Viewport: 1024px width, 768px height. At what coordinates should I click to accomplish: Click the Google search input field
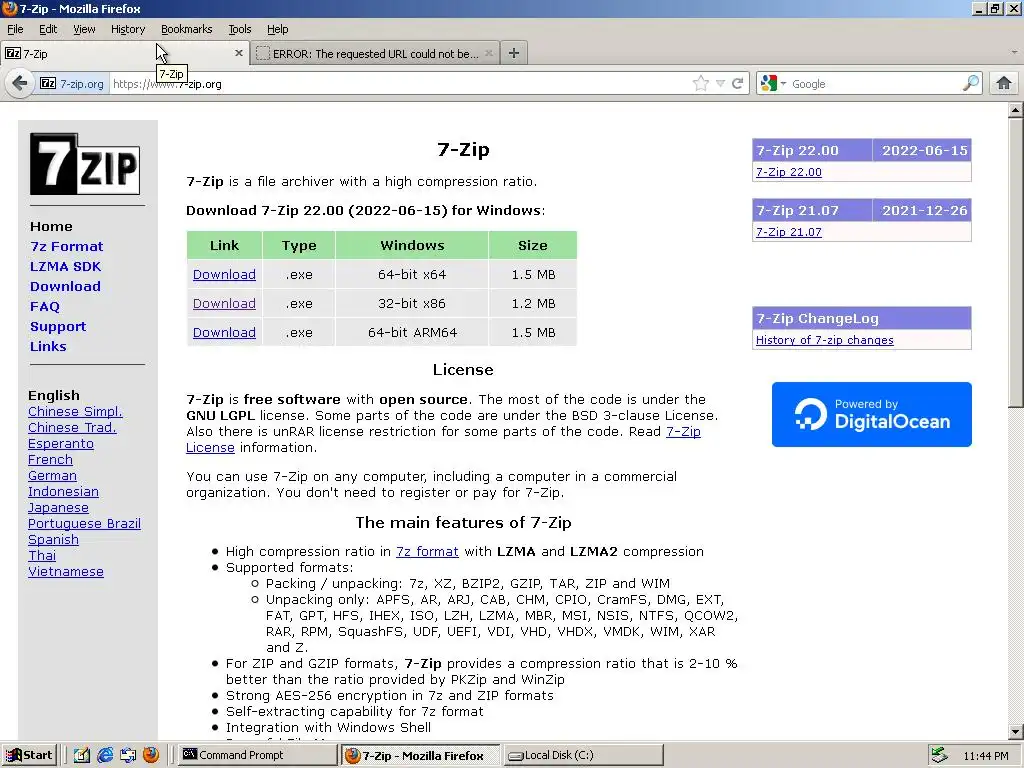coord(875,84)
